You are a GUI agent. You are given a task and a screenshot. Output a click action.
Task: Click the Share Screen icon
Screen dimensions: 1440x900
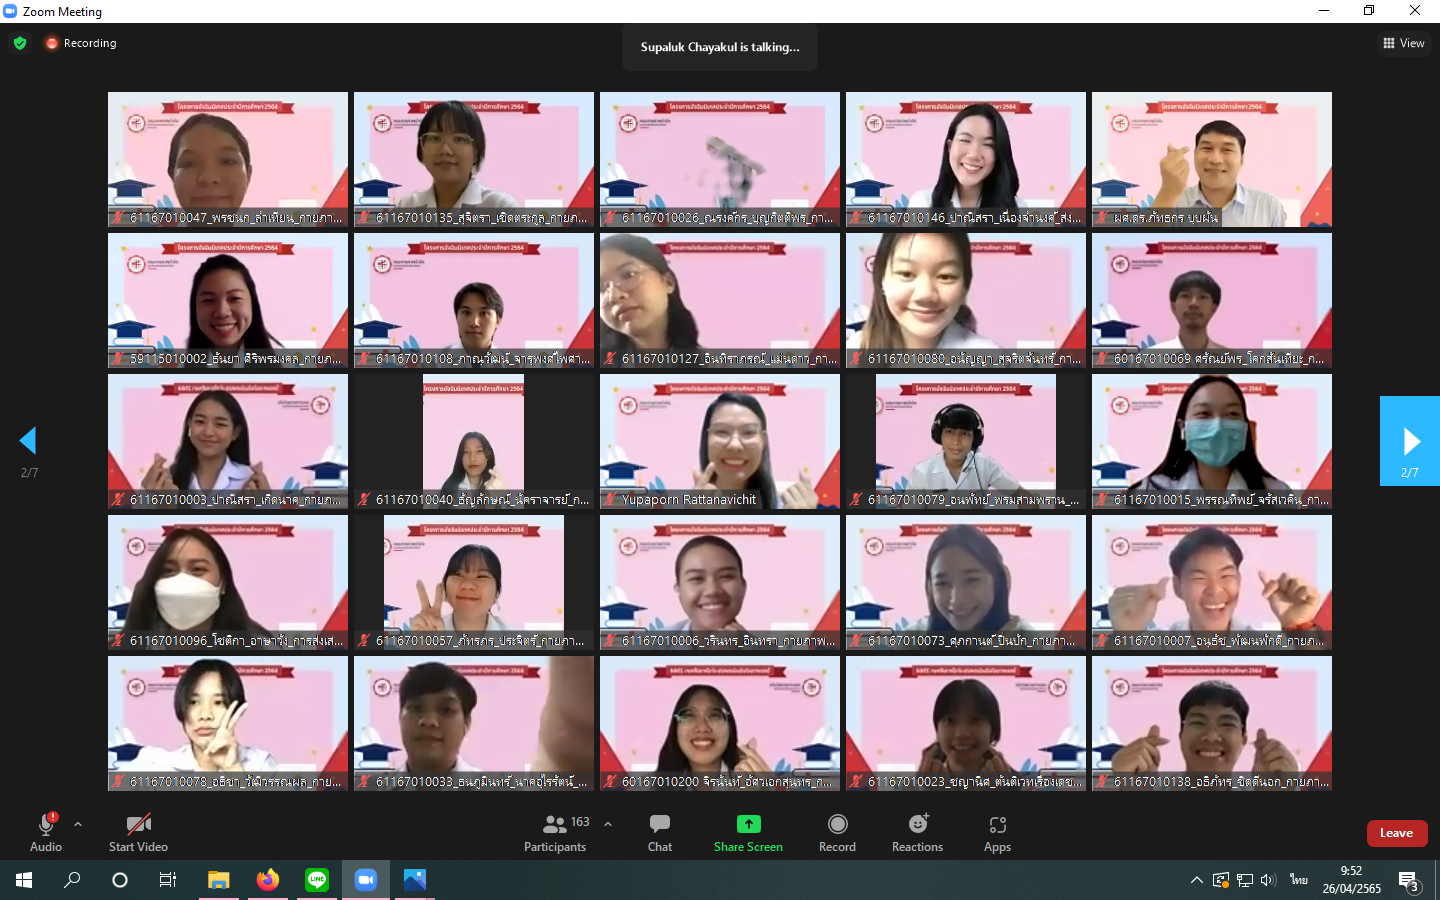[x=748, y=824]
